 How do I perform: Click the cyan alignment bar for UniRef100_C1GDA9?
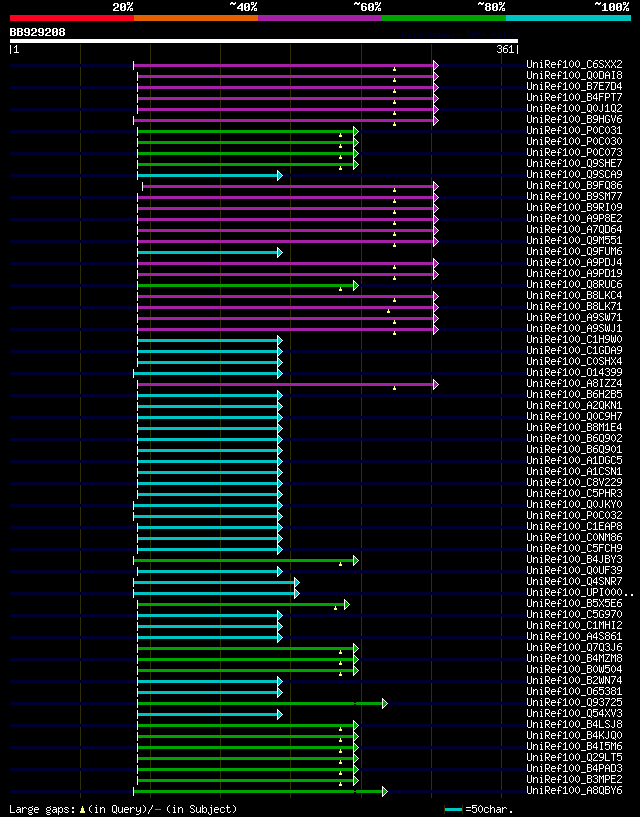pos(210,351)
